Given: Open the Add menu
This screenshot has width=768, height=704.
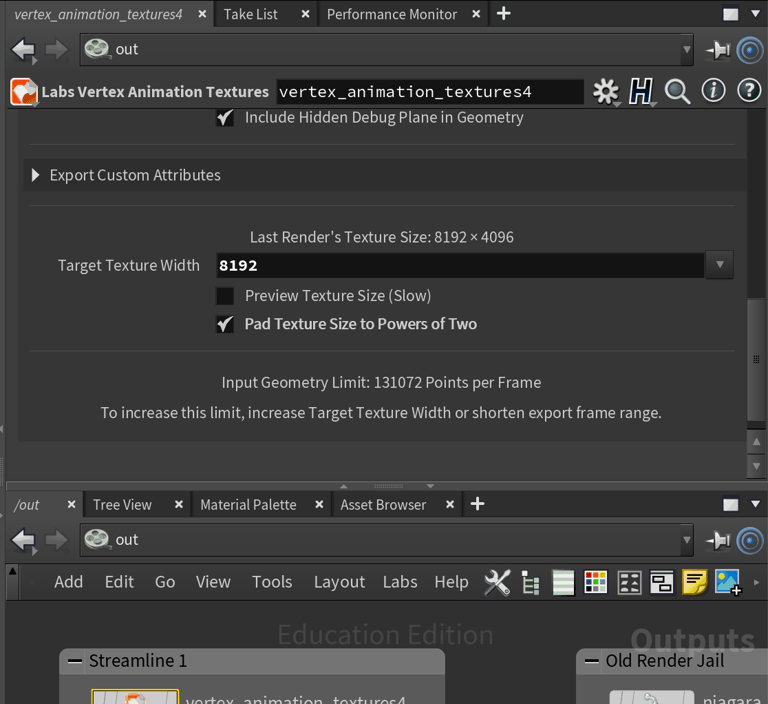Looking at the screenshot, I should point(69,582).
